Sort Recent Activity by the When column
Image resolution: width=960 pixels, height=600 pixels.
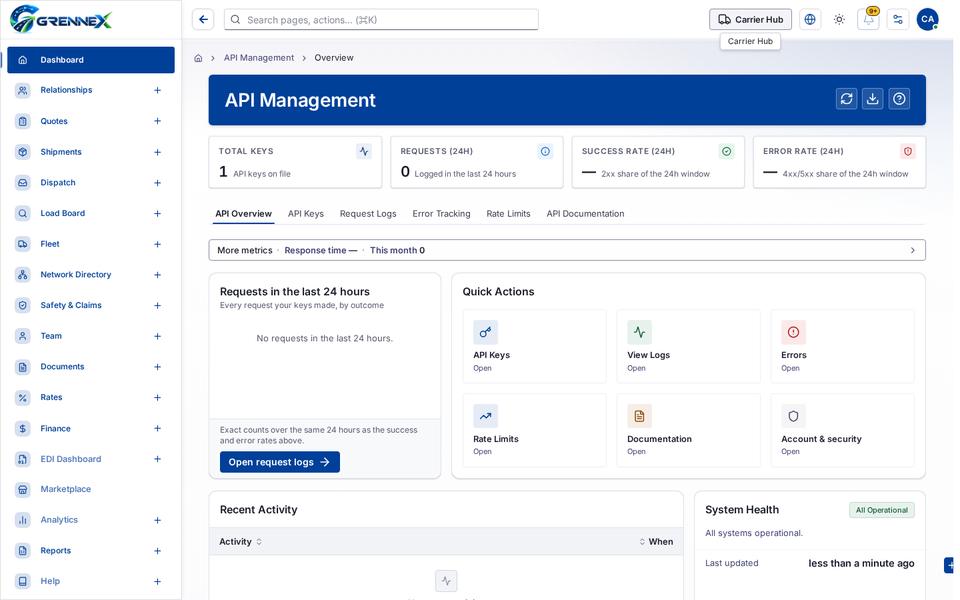656,542
